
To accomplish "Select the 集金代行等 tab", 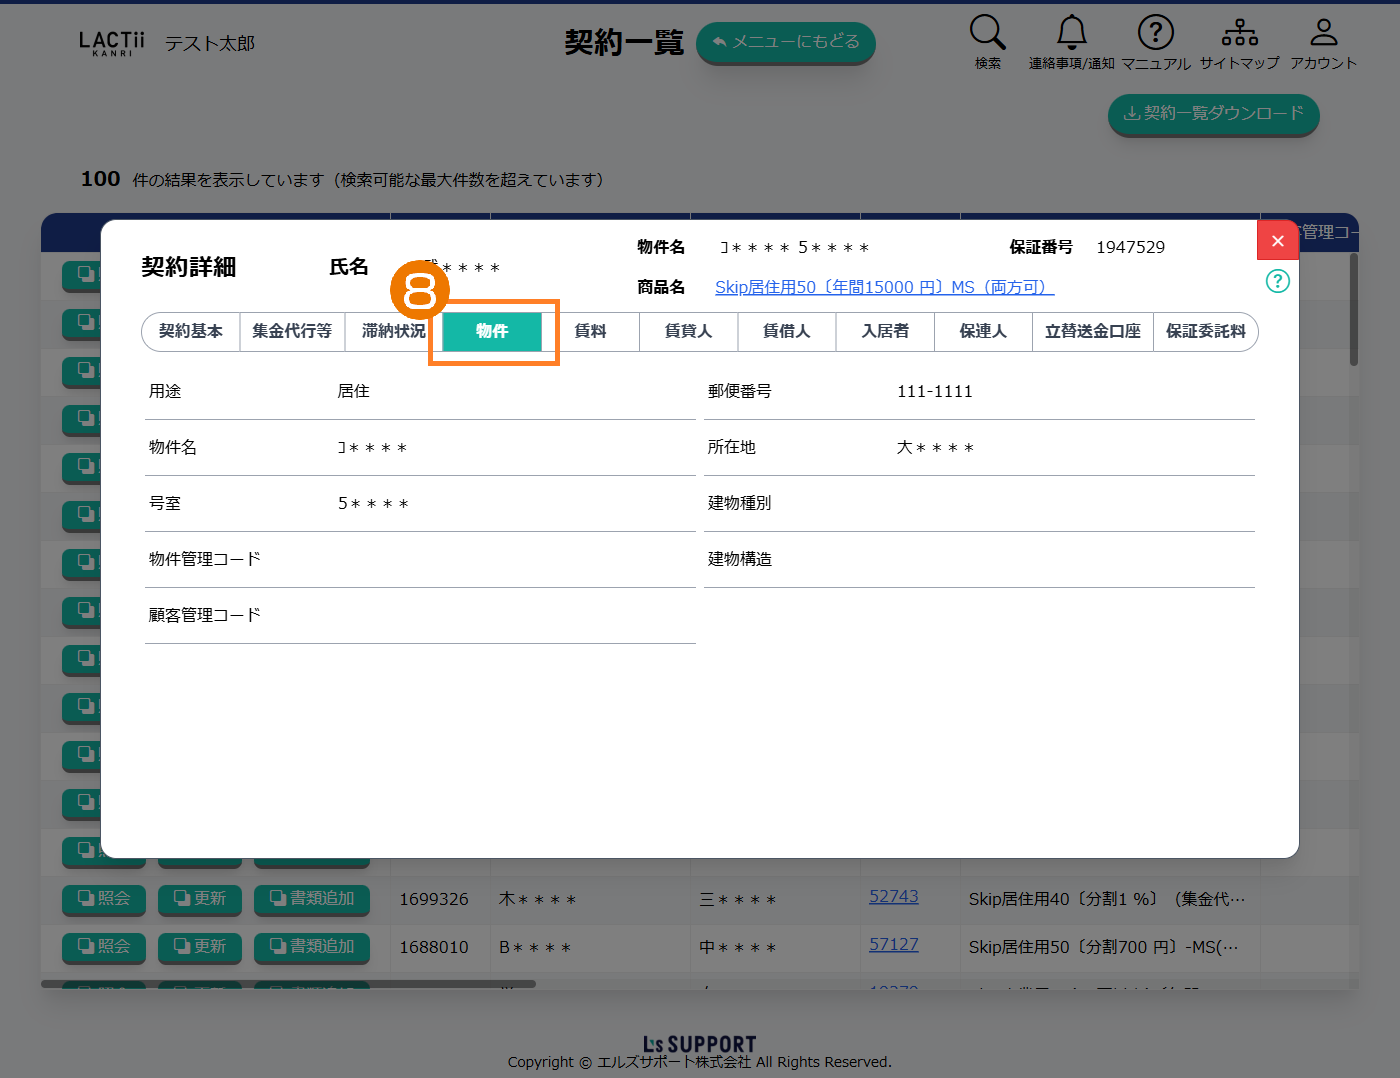I will 292,331.
